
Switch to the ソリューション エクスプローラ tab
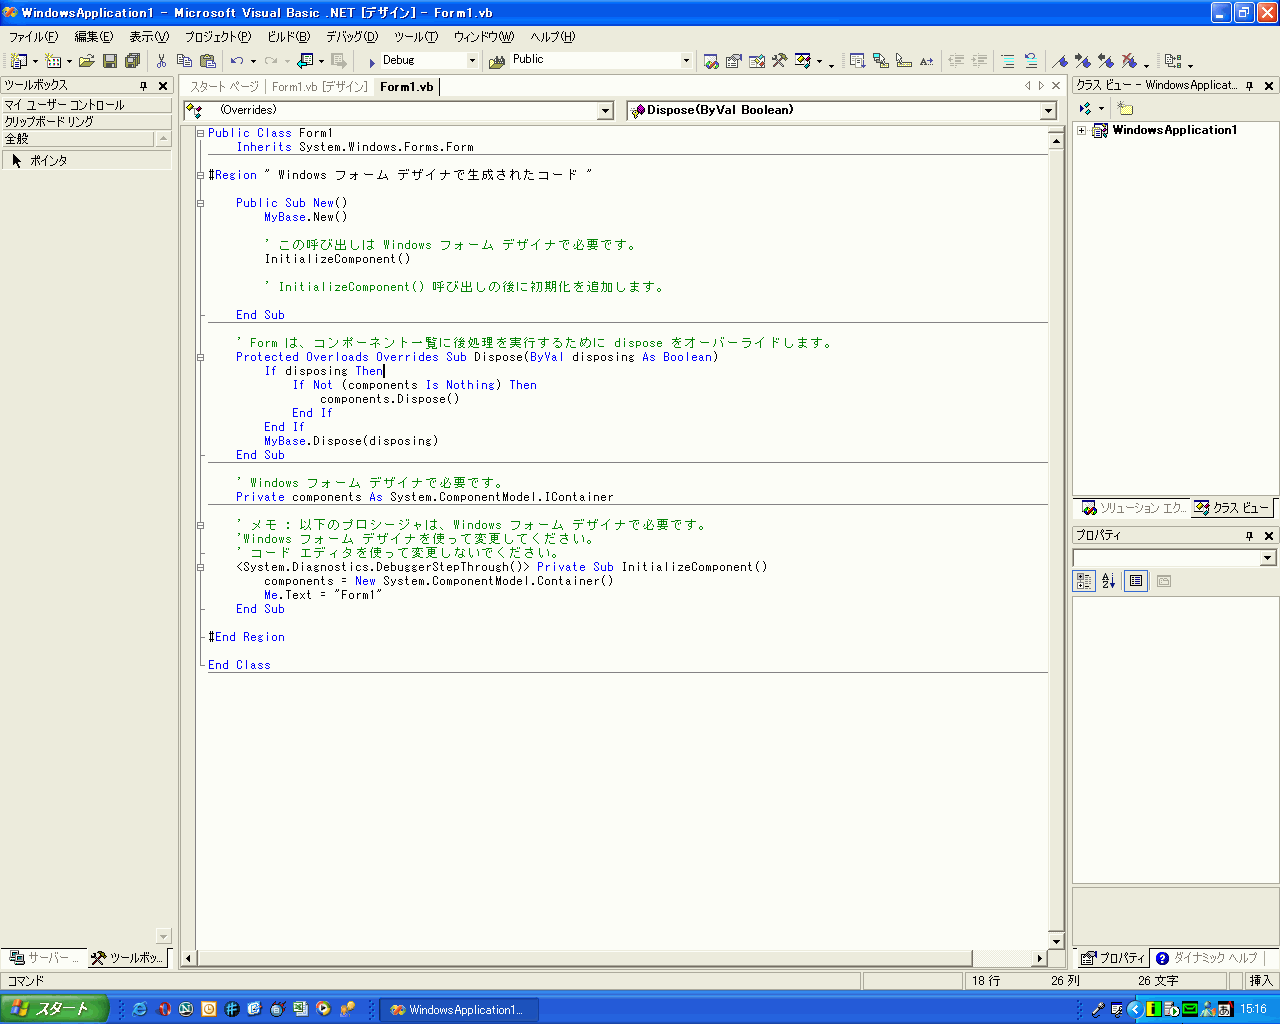1133,508
